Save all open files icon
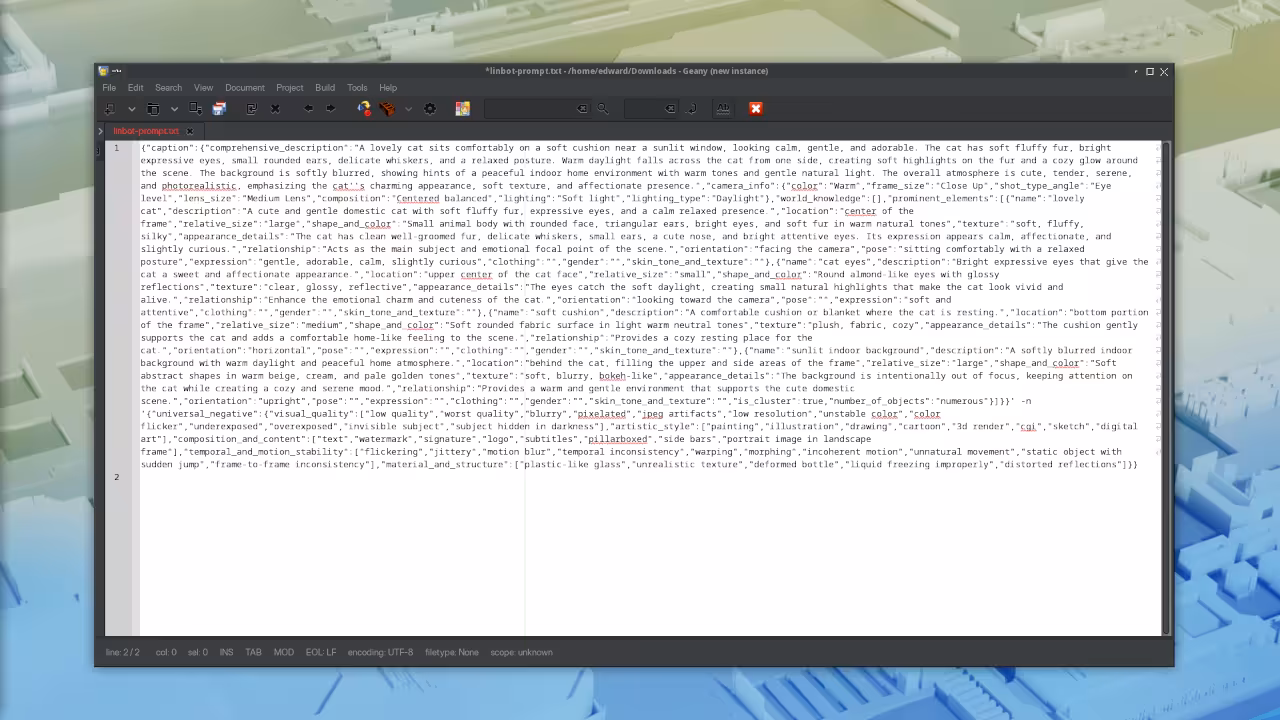The width and height of the screenshot is (1280, 720). pyautogui.click(x=219, y=108)
